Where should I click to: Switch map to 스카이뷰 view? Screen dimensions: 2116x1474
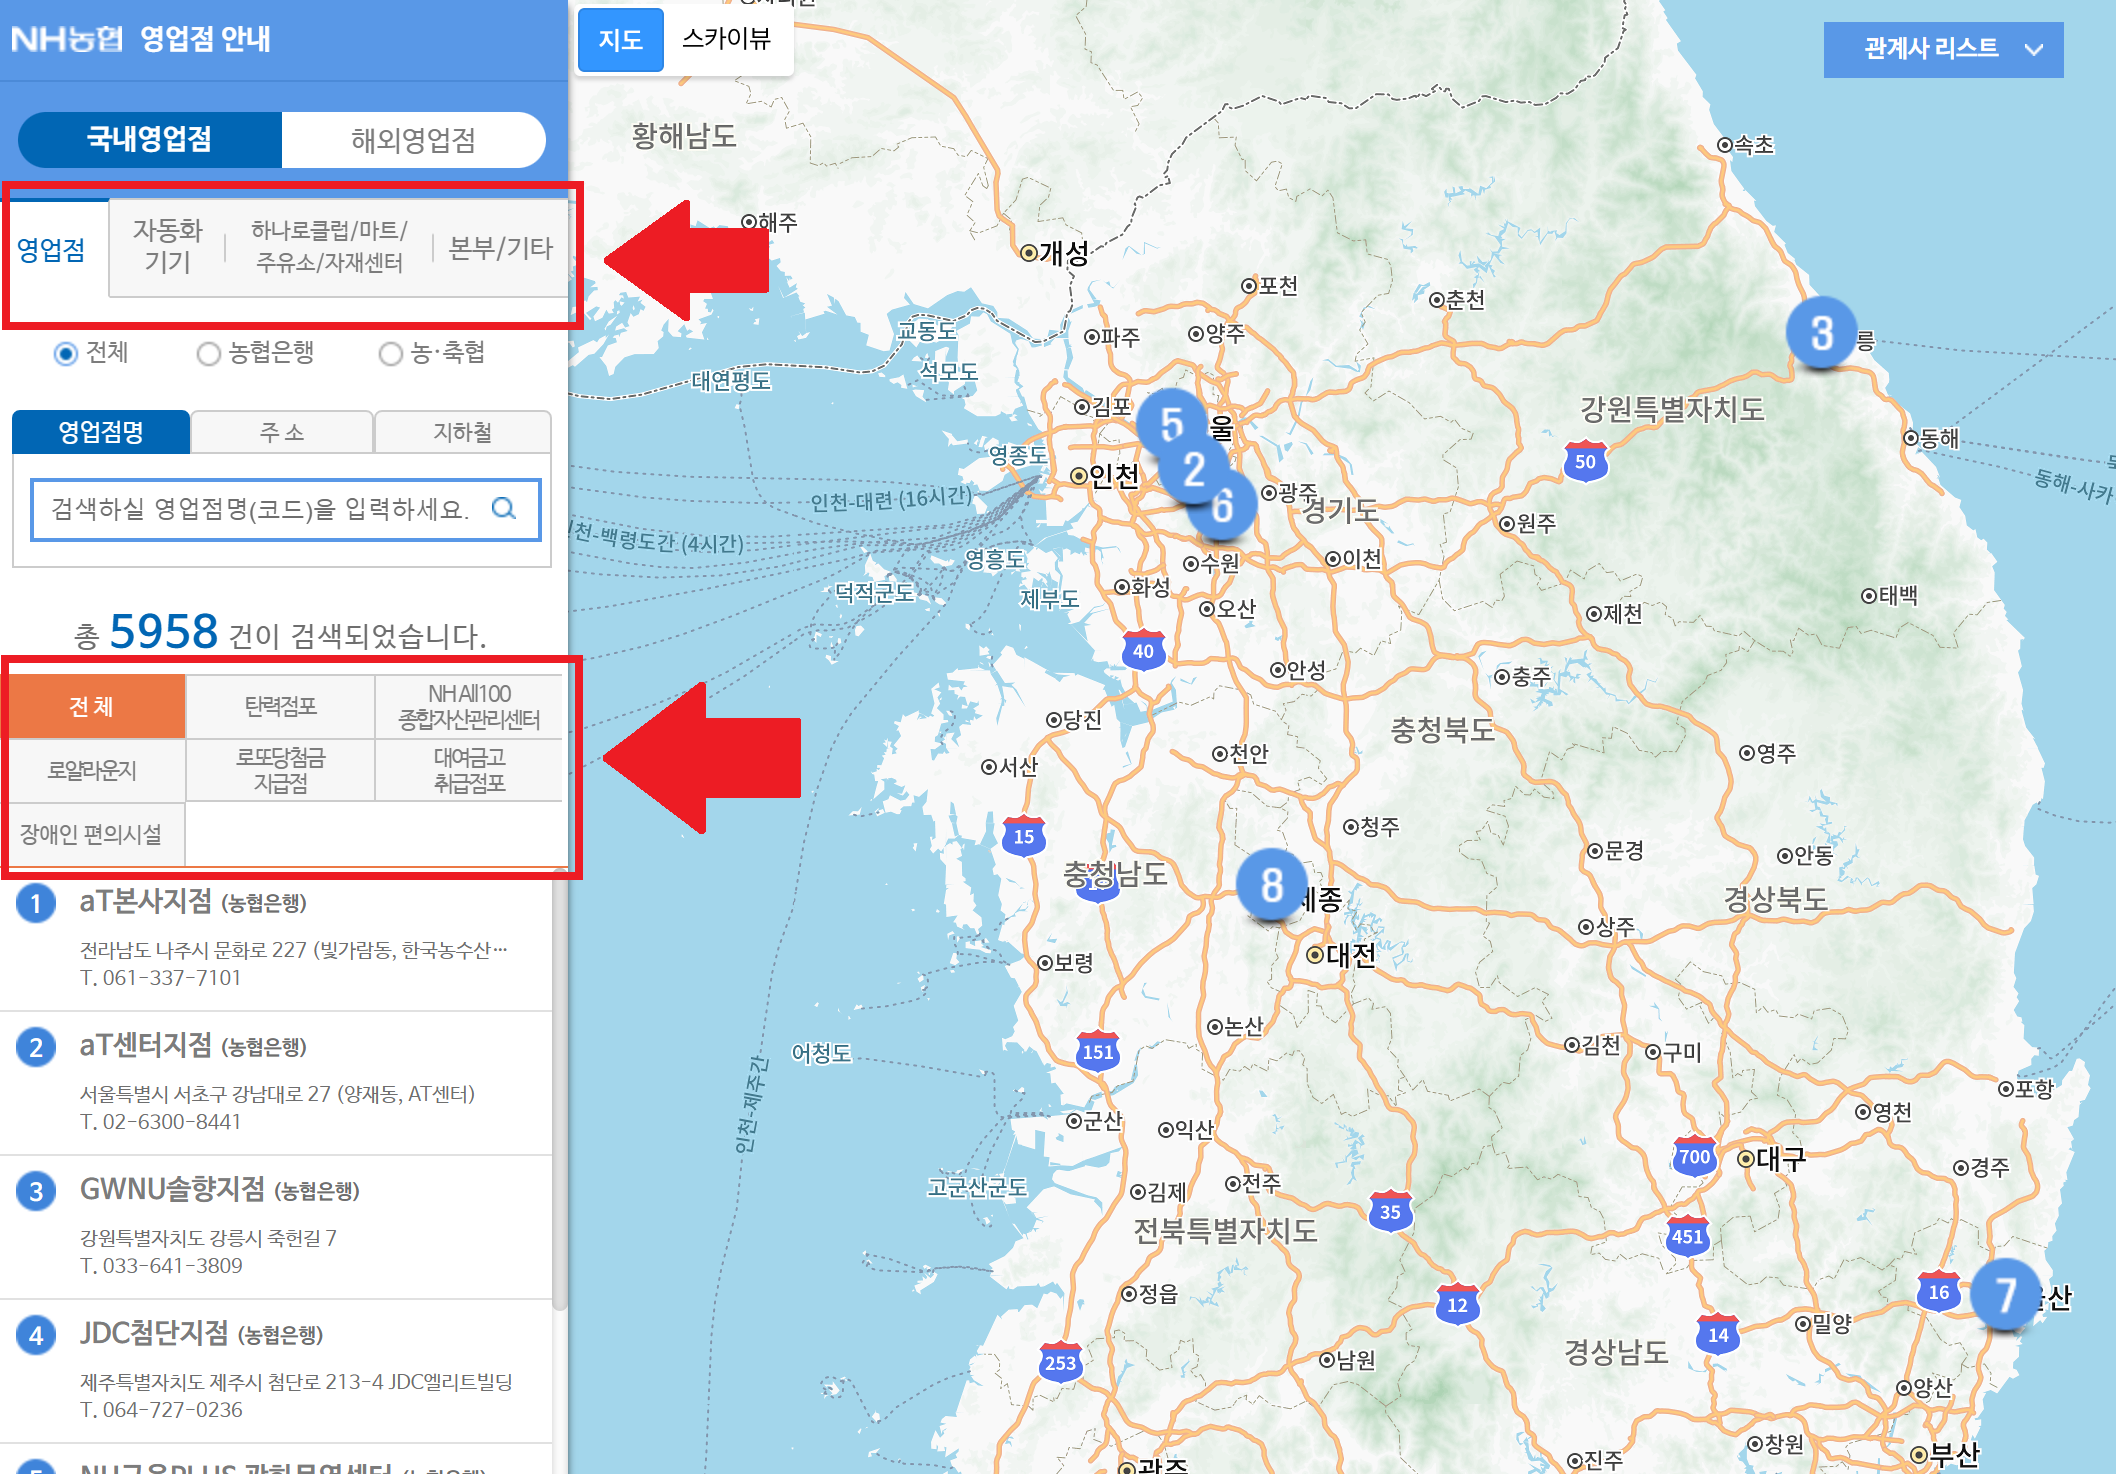coord(727,39)
